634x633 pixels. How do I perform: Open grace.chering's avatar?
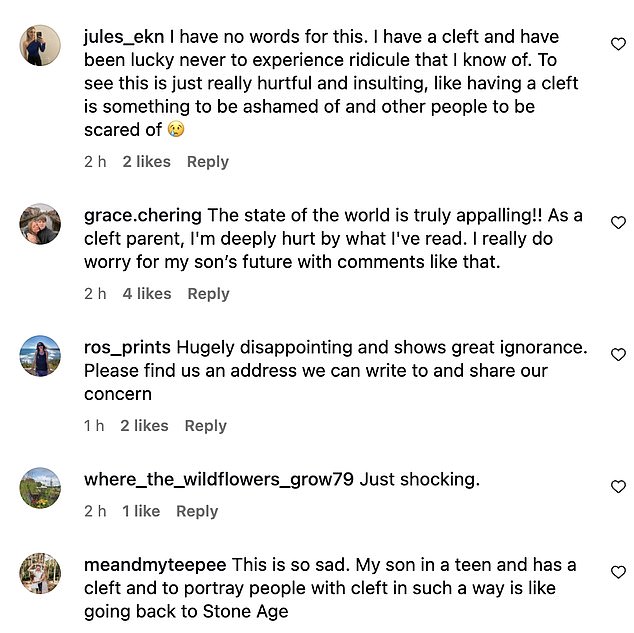click(x=40, y=224)
